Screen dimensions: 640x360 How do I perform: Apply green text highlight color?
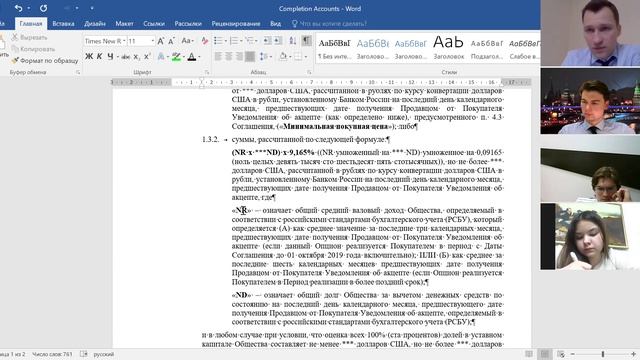[176, 57]
